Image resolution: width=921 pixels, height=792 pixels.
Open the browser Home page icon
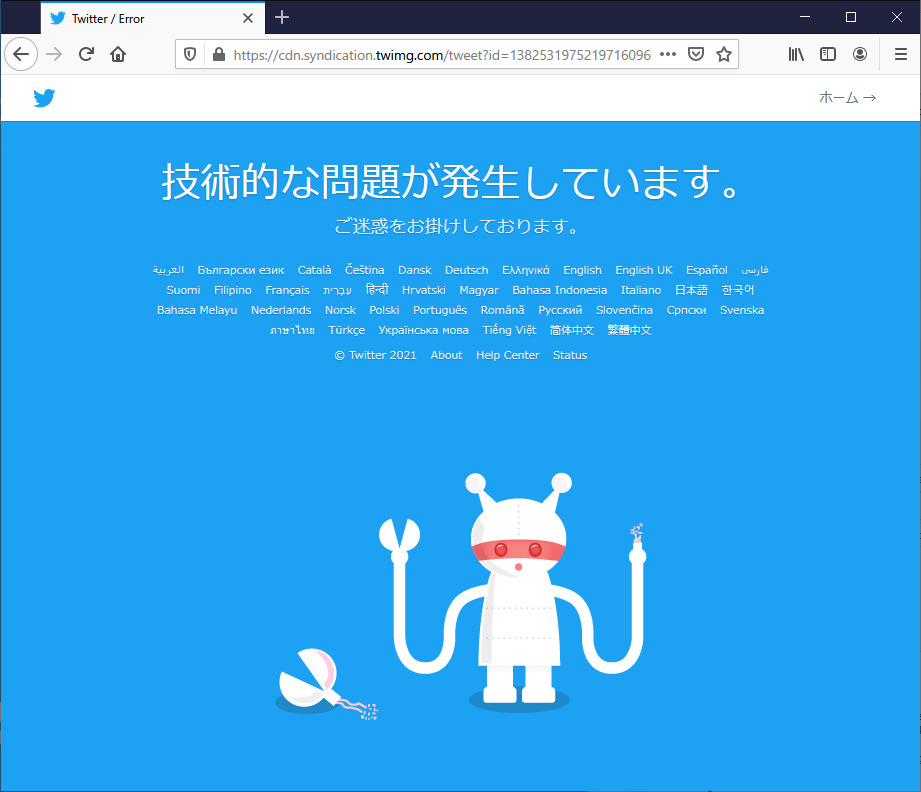(x=118, y=55)
